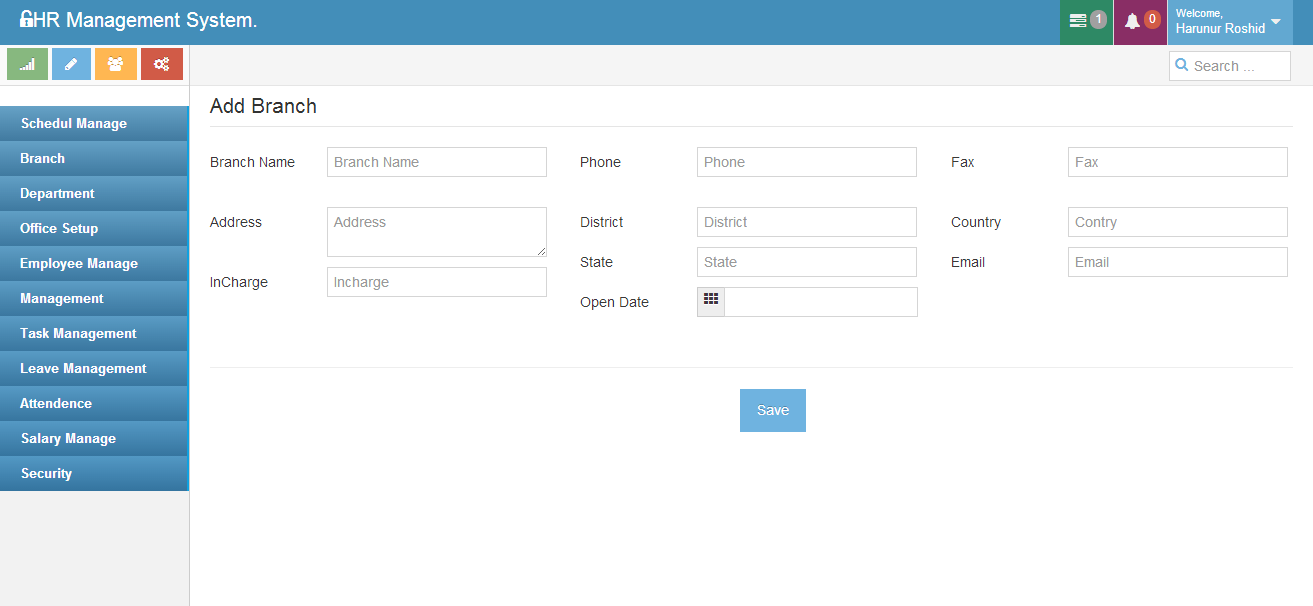Open the green tasks list icon

click(1078, 21)
